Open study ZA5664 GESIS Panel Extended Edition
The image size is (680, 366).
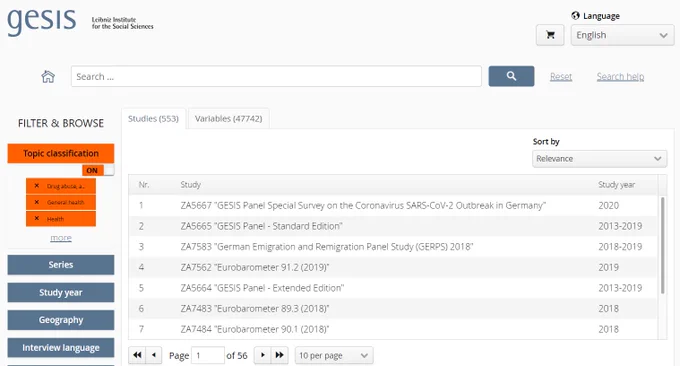tap(262, 288)
